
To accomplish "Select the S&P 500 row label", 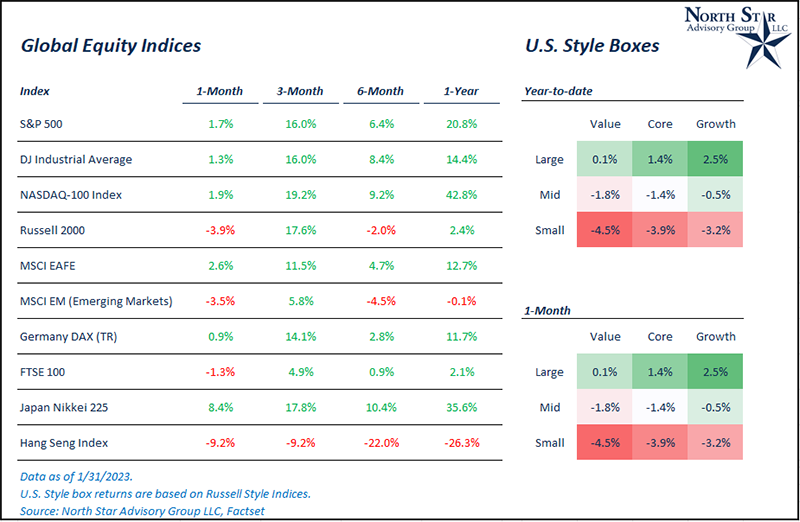I will (46, 125).
